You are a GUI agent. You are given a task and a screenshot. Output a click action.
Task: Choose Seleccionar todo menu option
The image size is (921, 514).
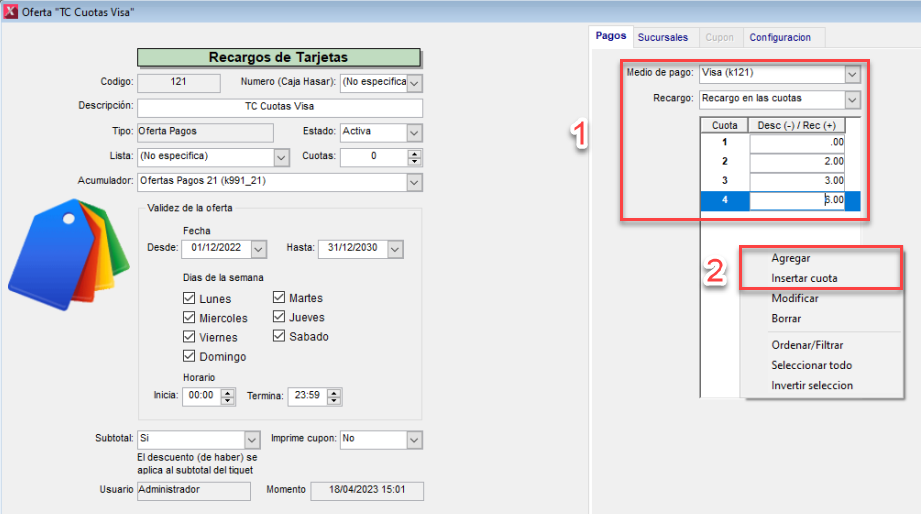(x=811, y=365)
